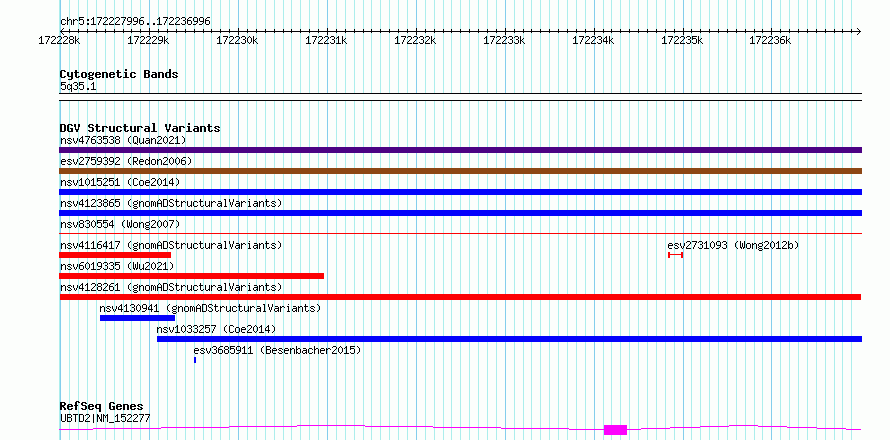This screenshot has width=890, height=440.
Task: Open nsv4116417 (gnomADStructuralVariants) label
Action: (171, 245)
